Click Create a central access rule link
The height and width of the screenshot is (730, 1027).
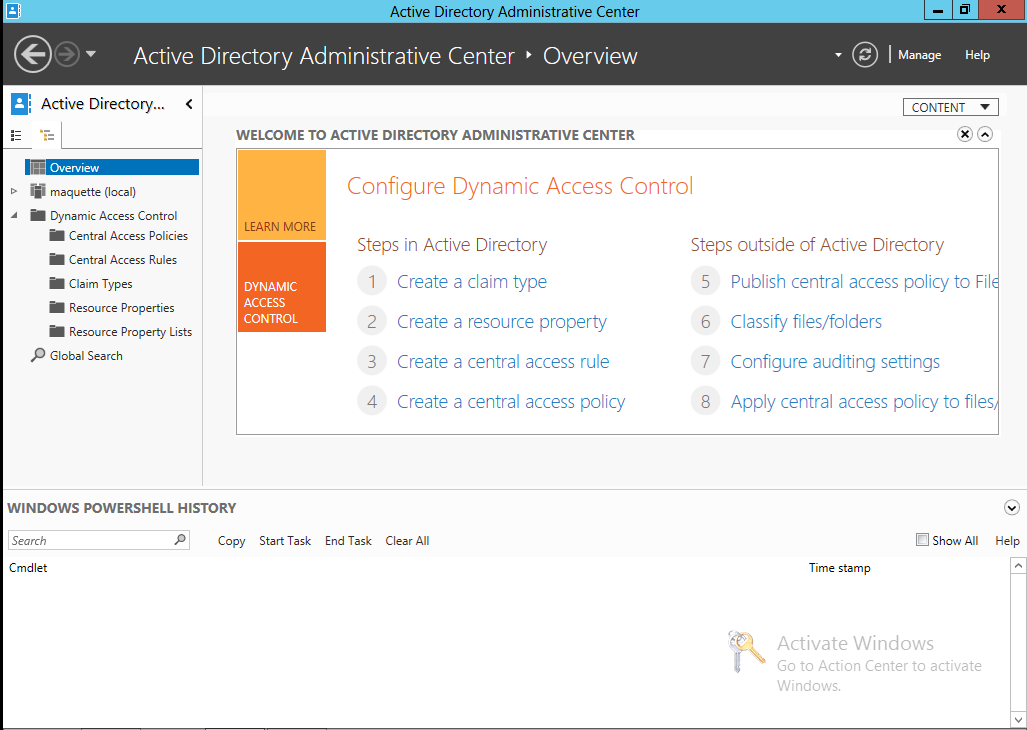point(503,361)
